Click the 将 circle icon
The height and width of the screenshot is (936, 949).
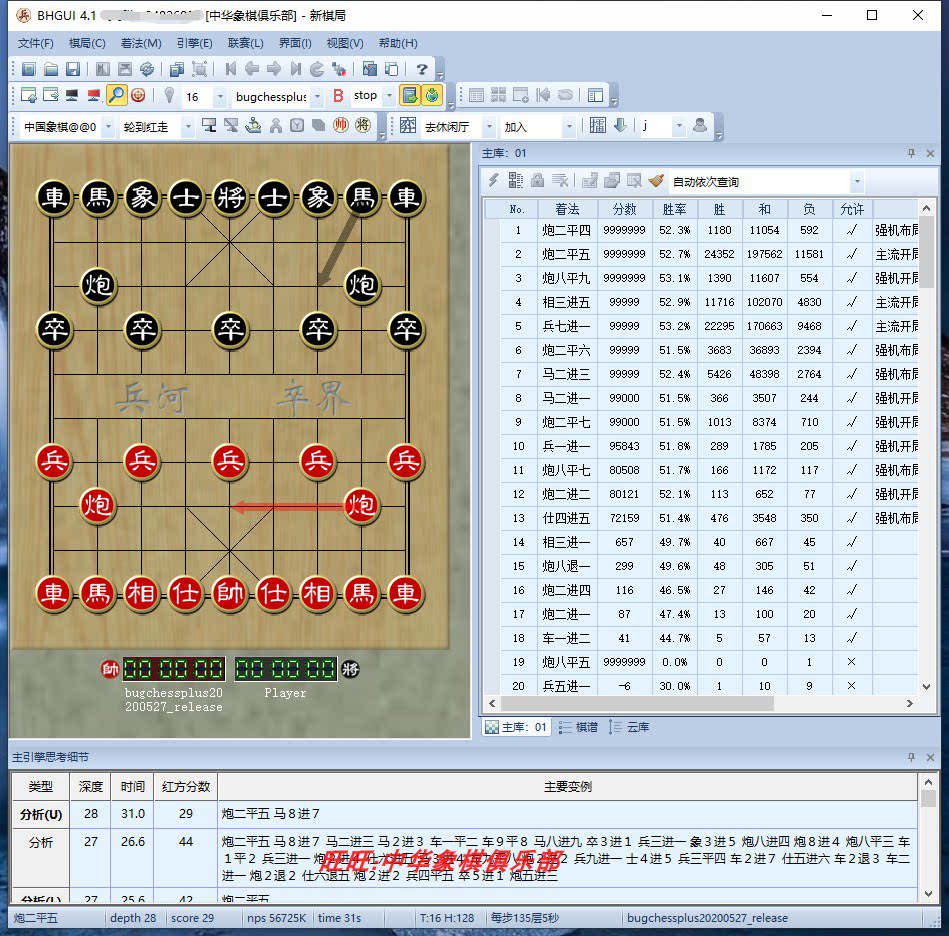point(363,125)
